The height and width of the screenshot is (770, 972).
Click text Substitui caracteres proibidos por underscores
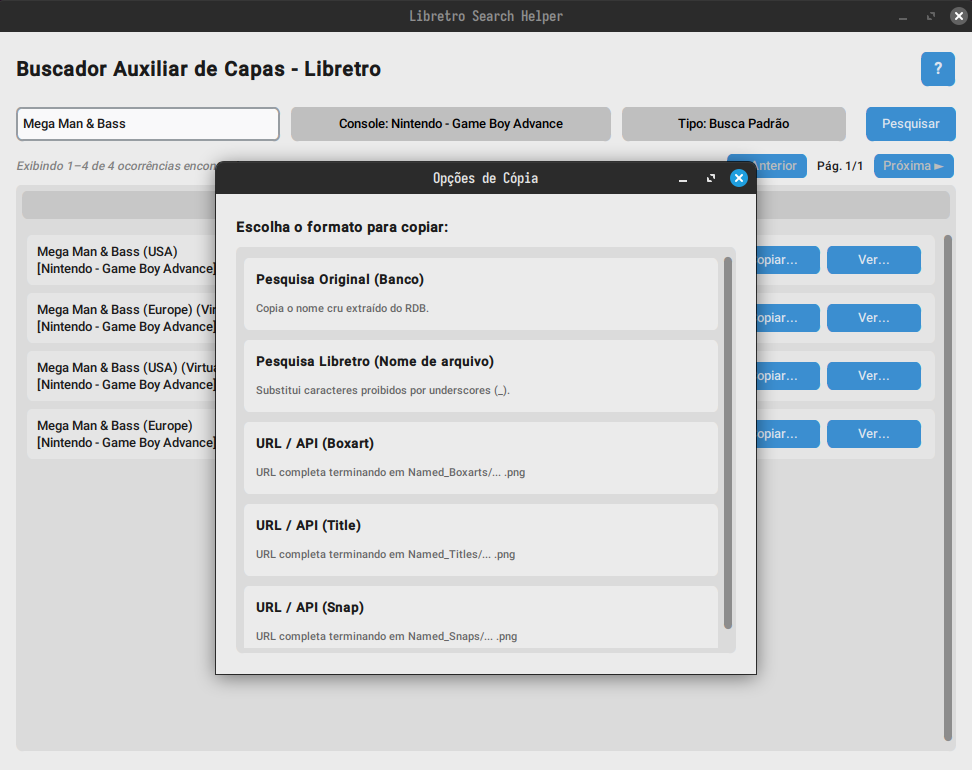(382, 390)
